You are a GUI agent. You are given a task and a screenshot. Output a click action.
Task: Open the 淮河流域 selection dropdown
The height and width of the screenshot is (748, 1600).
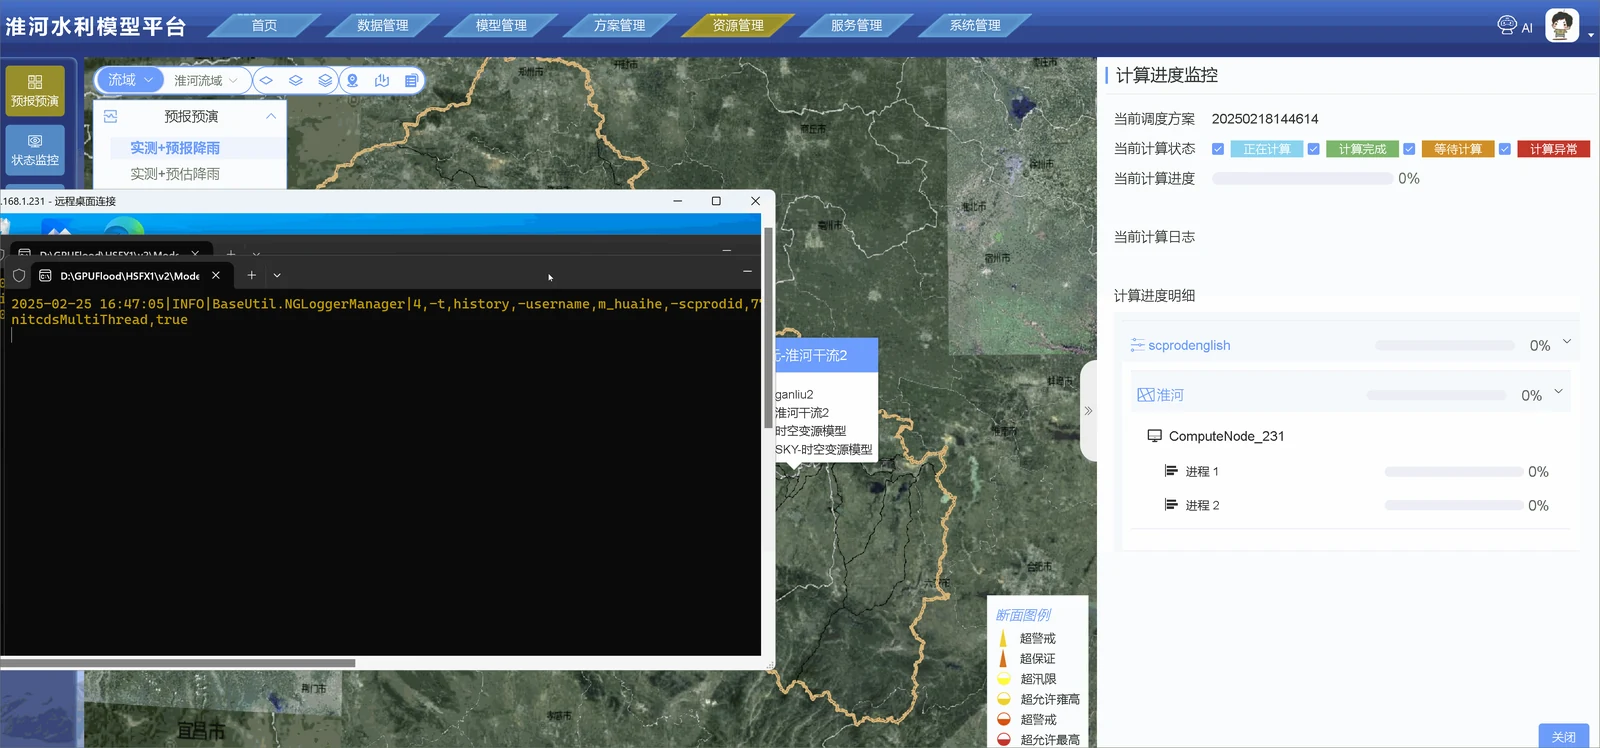pos(206,80)
